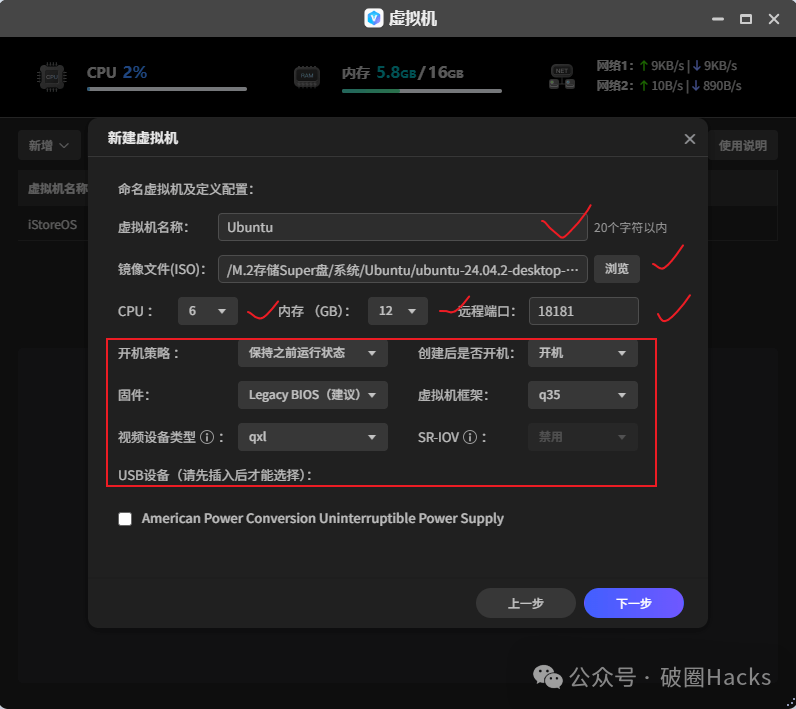Click the virtual machine app logo icon
Viewport: 796px width, 709px height.
click(374, 18)
